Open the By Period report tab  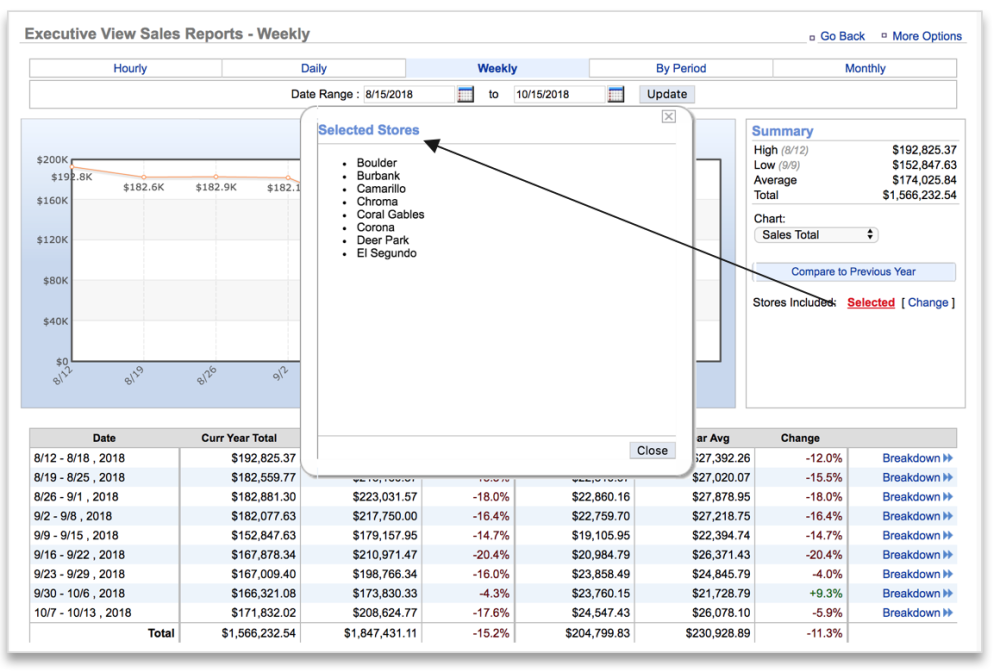coord(681,68)
